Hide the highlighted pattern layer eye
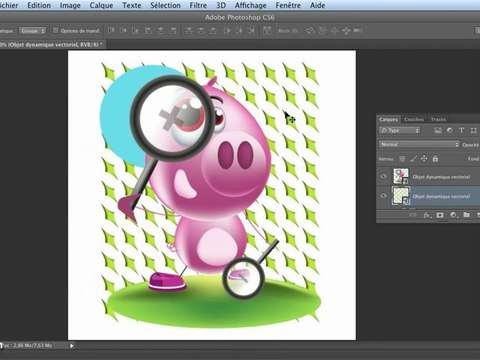 click(x=384, y=196)
